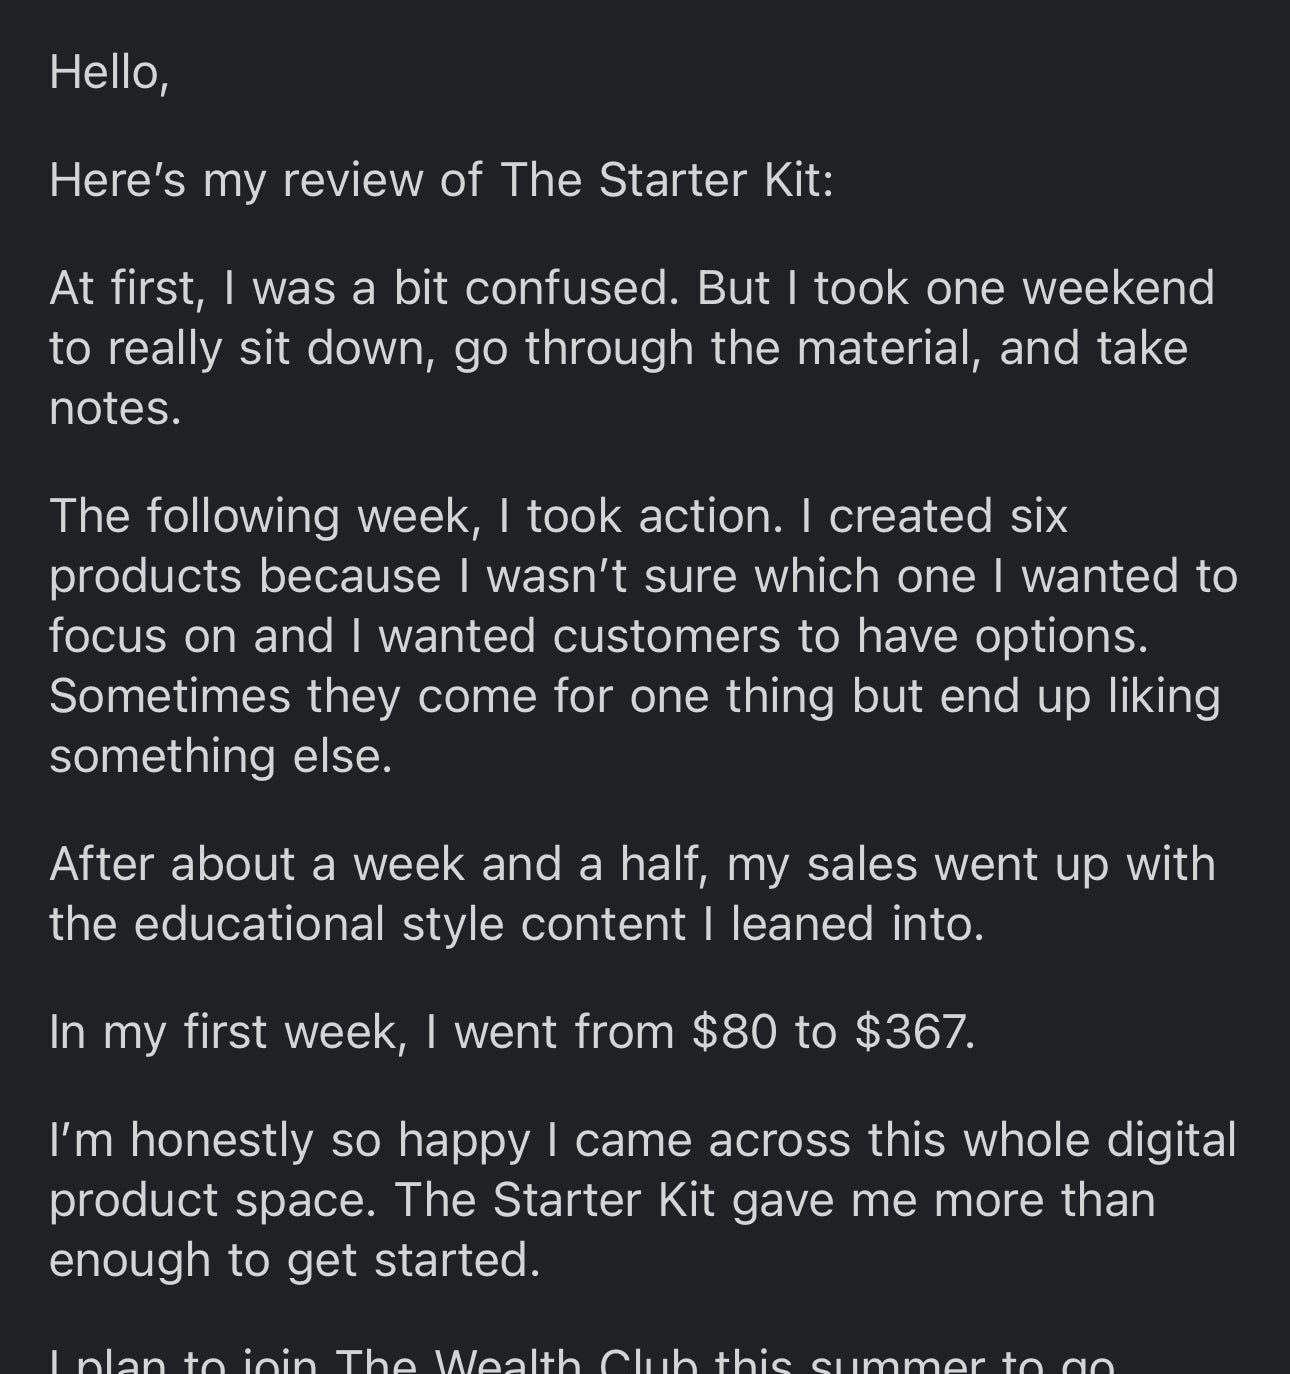Screen dimensions: 1290x1374
Task: Click the words "something else."
Action: pyautogui.click(x=221, y=756)
